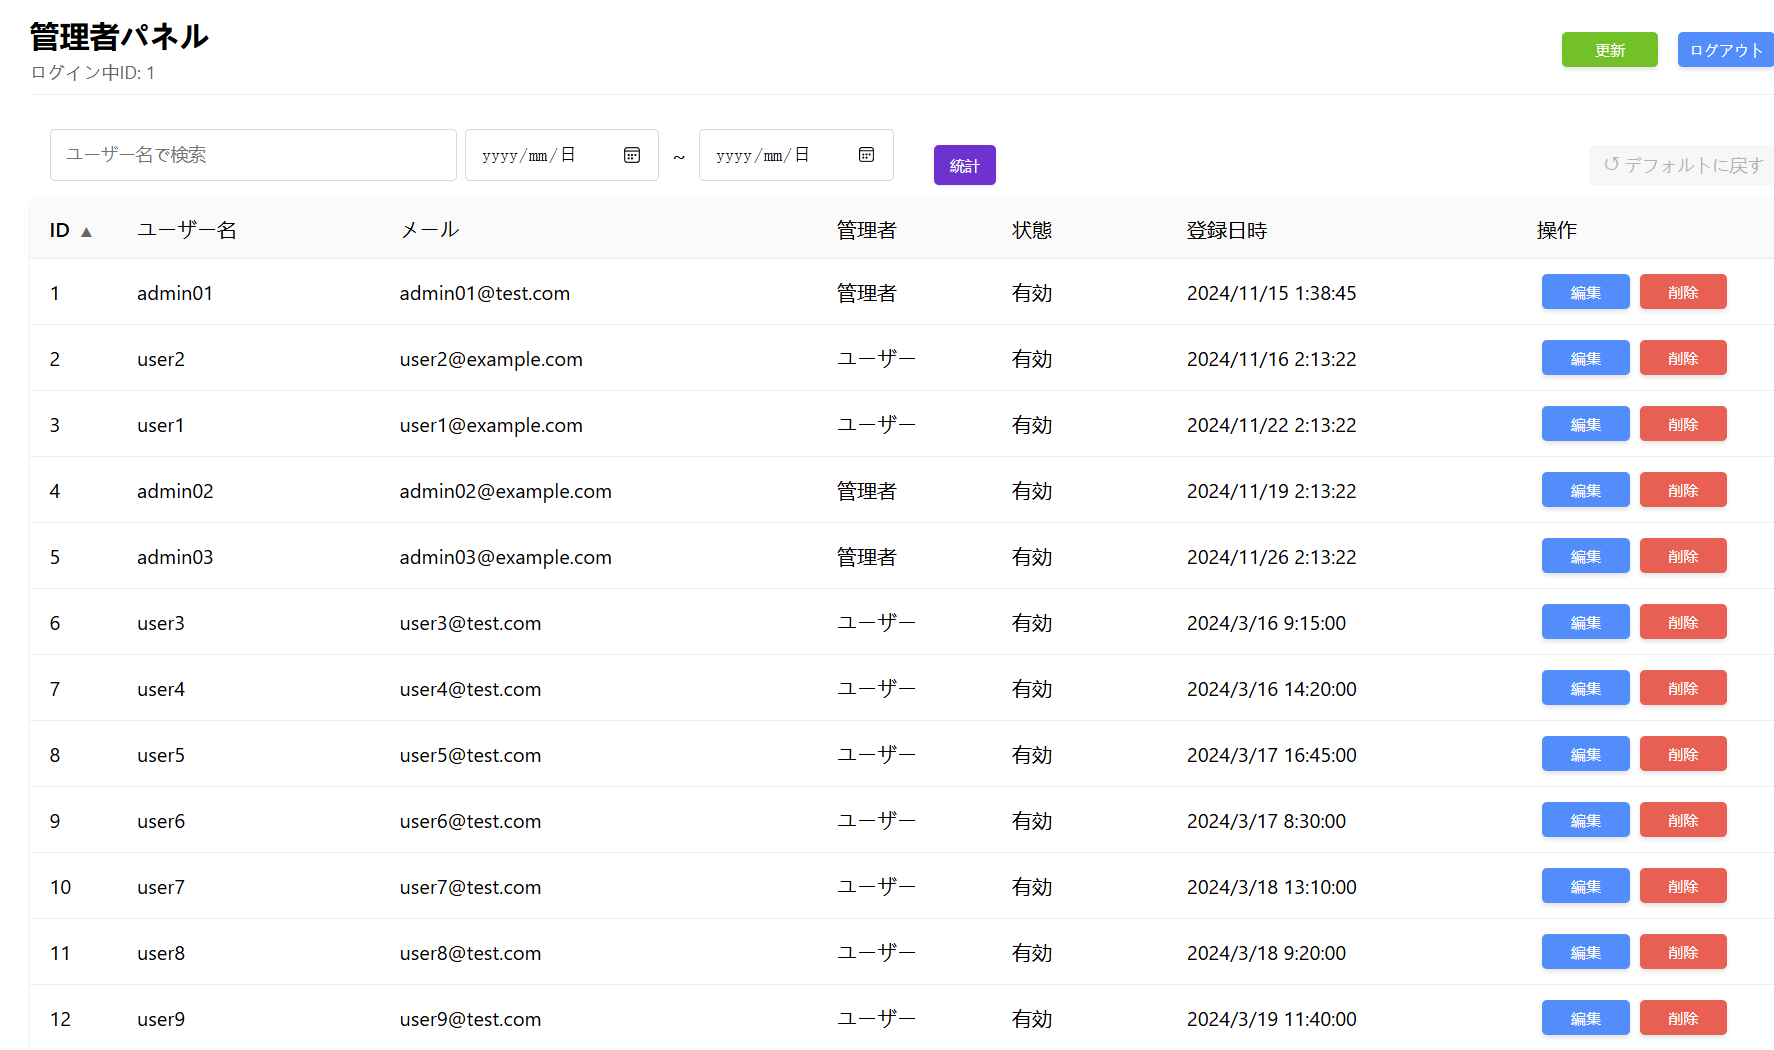Screen dimensions: 1774x1050
Task: Delete the user8 row
Action: tap(1683, 952)
